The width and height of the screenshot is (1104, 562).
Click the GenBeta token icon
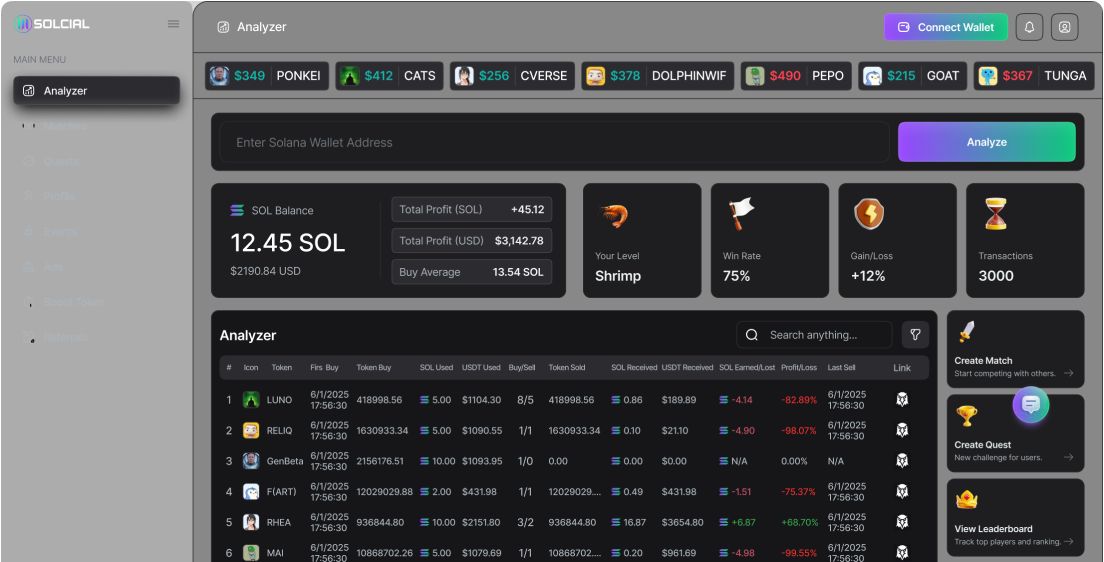pyautogui.click(x=251, y=461)
